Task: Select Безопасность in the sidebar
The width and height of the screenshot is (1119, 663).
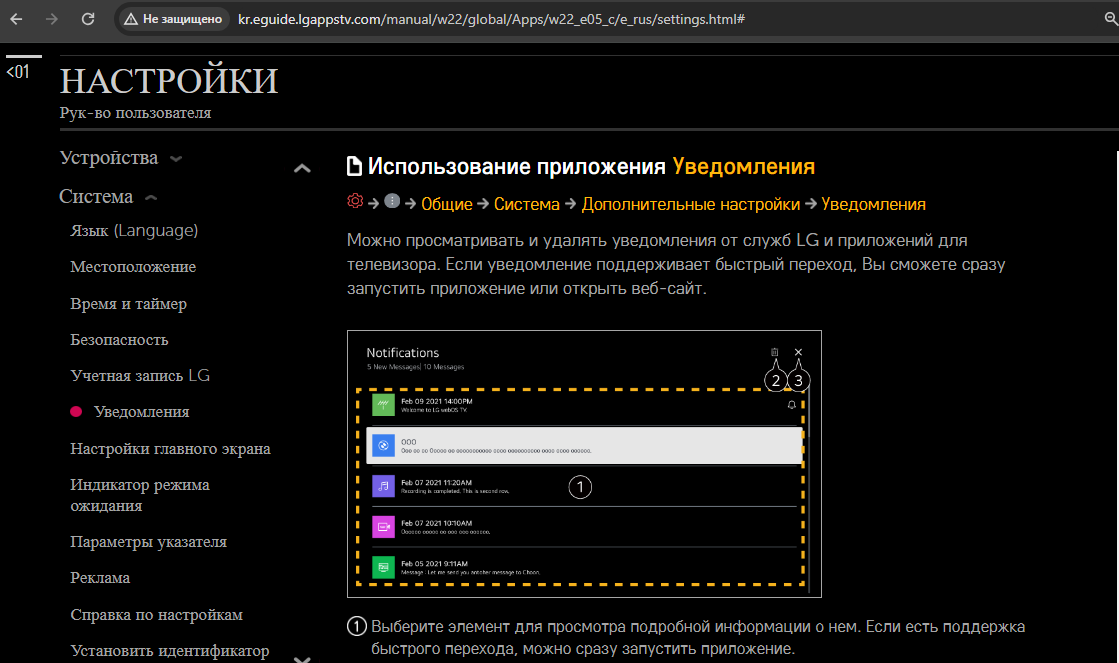Action: (119, 340)
